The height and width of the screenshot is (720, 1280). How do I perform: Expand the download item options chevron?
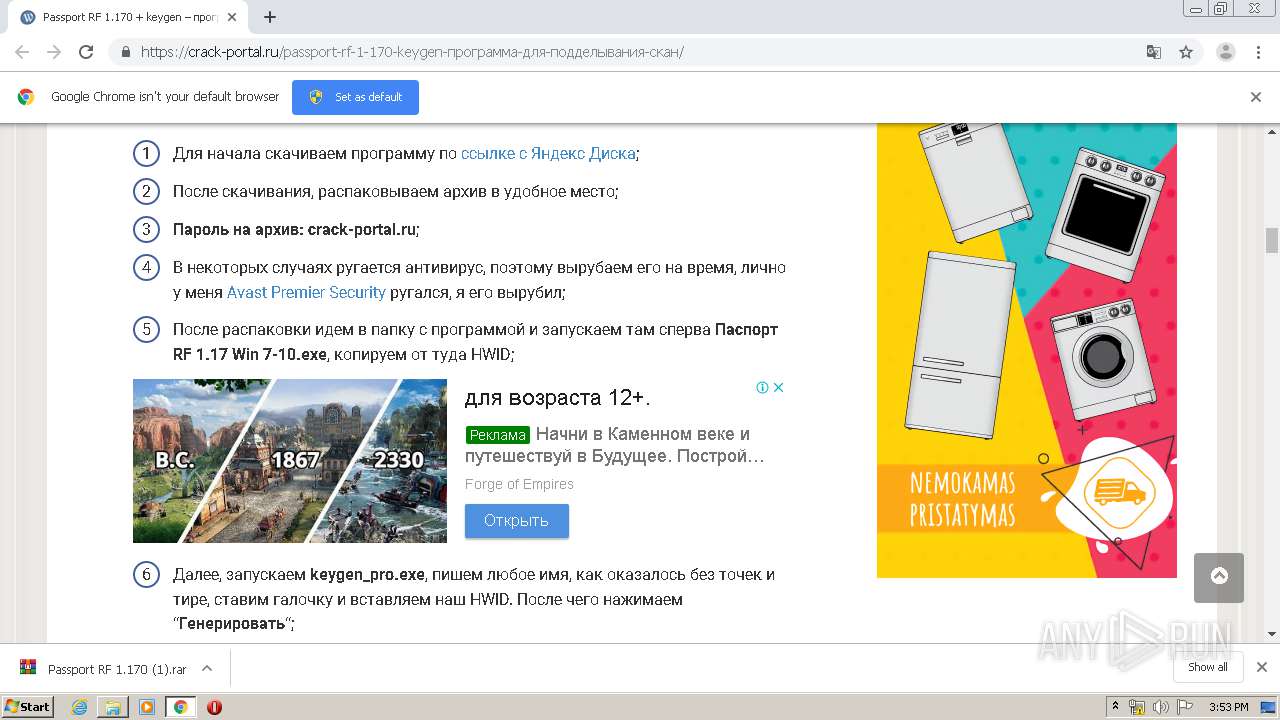[207, 668]
